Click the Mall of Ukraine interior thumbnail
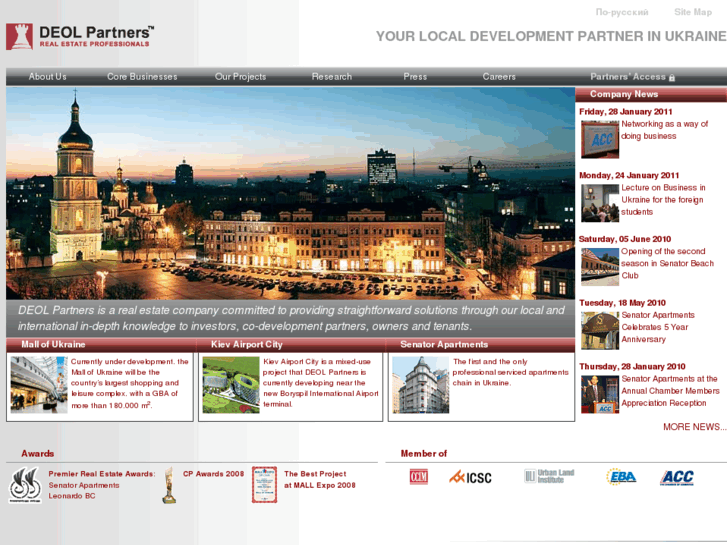 click(39, 385)
